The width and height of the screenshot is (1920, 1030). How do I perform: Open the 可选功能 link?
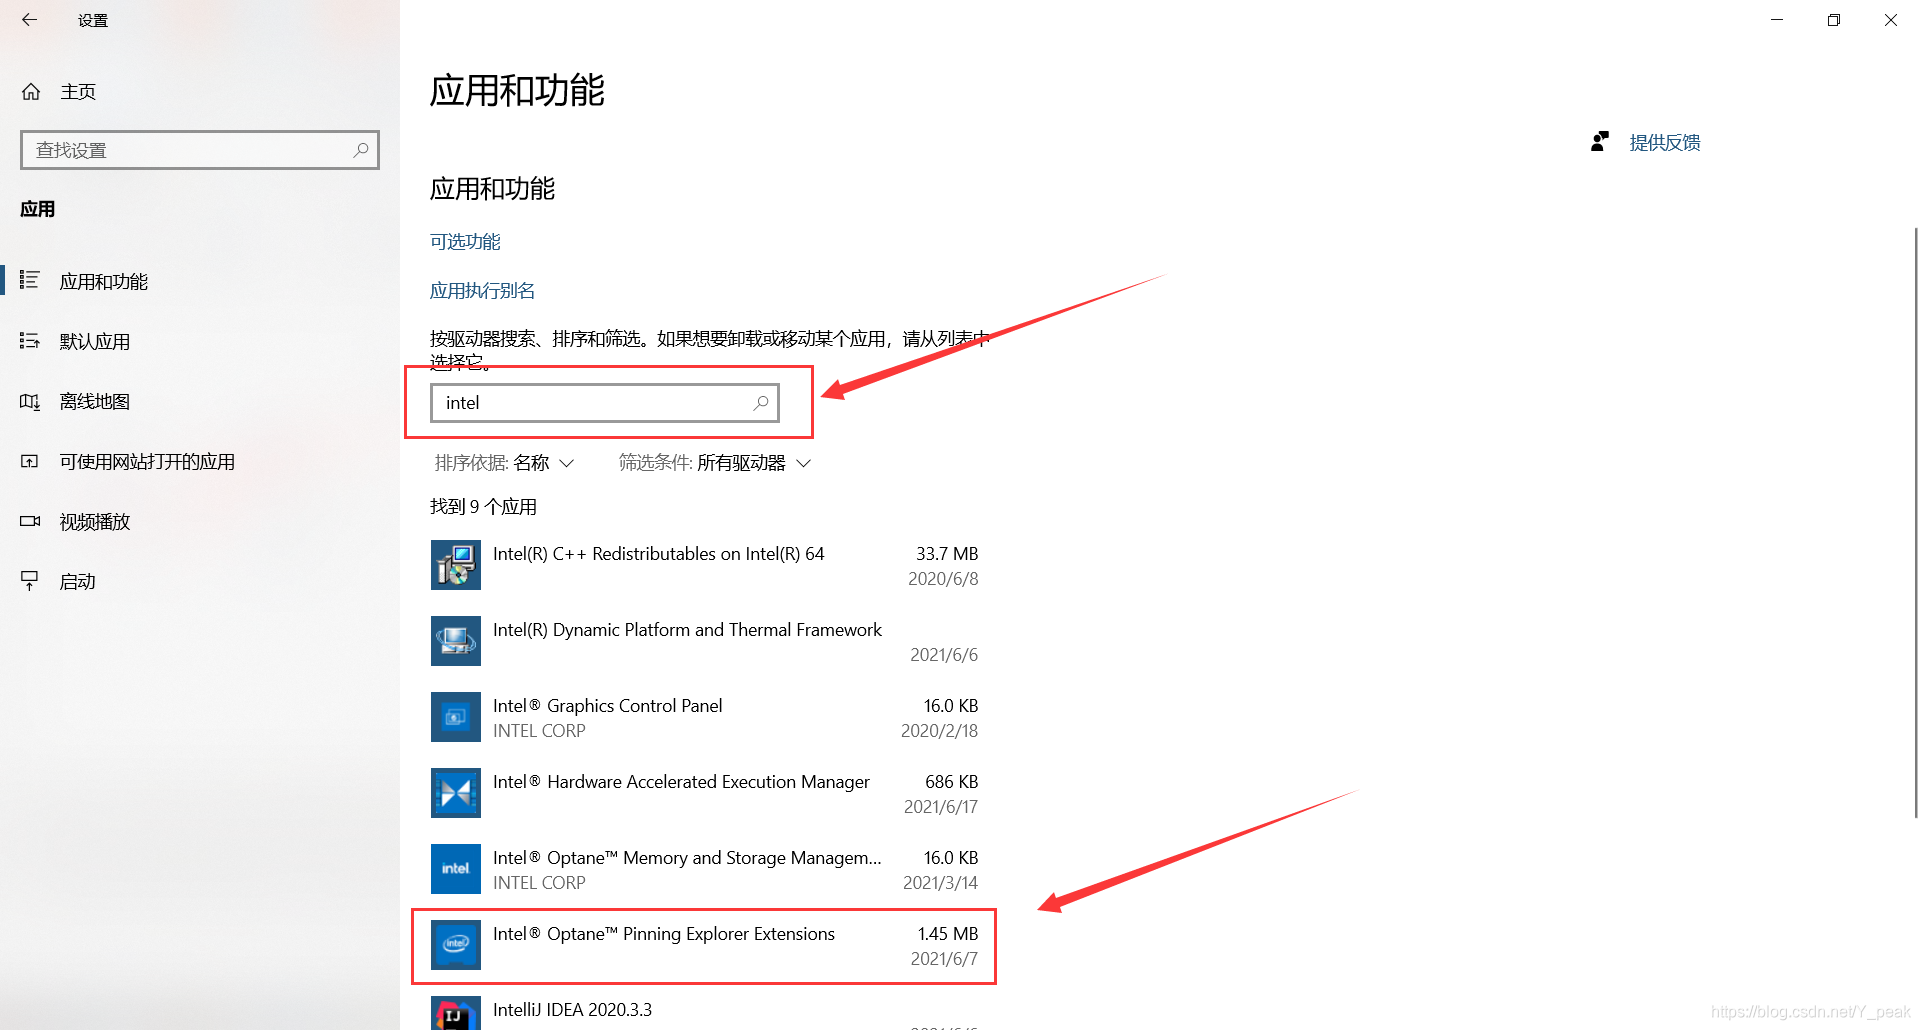[x=465, y=242]
